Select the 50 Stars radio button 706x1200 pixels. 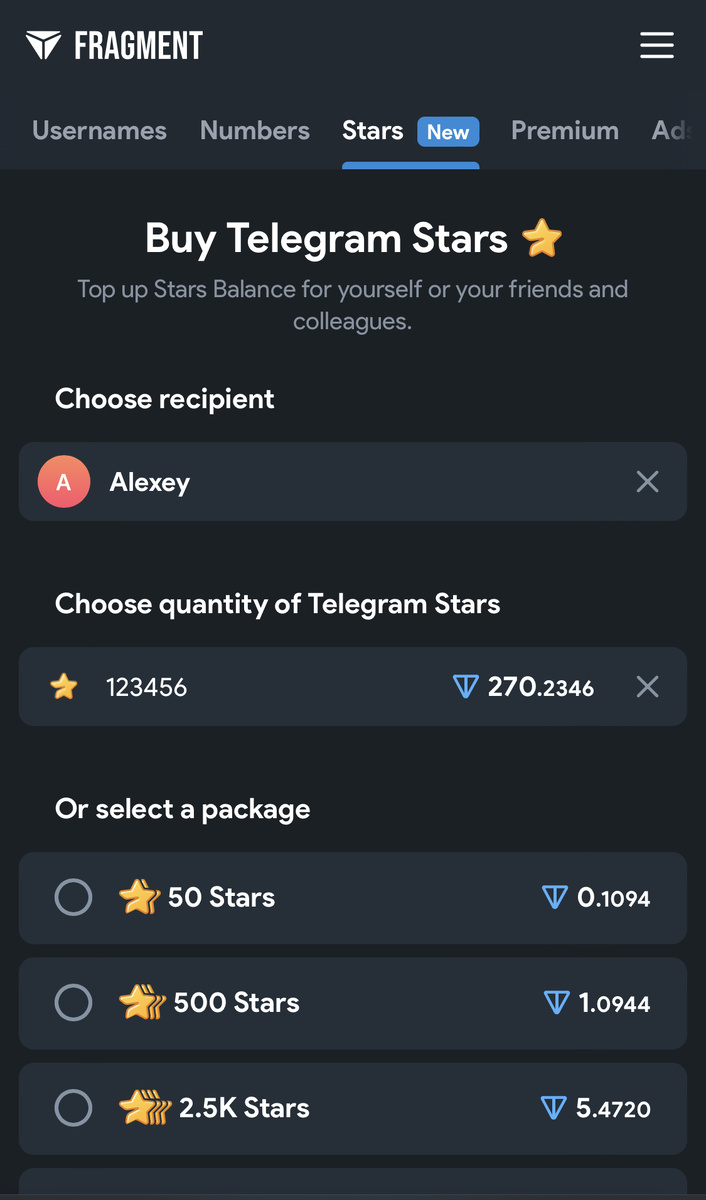73,897
